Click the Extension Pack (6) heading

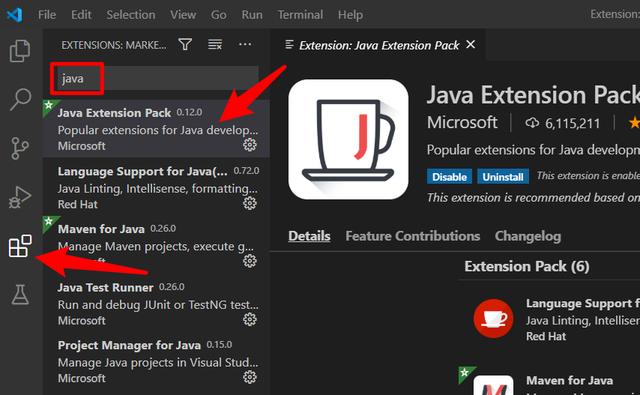point(527,266)
